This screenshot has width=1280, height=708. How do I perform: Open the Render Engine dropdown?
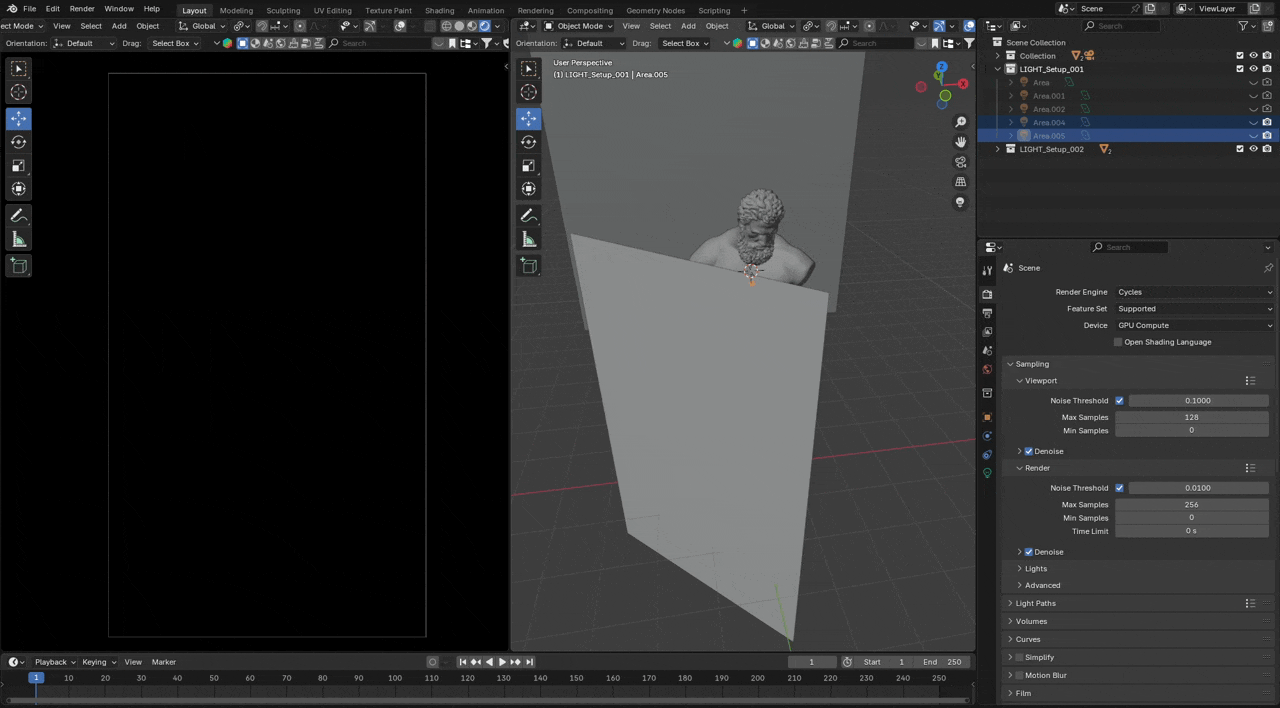[1194, 292]
